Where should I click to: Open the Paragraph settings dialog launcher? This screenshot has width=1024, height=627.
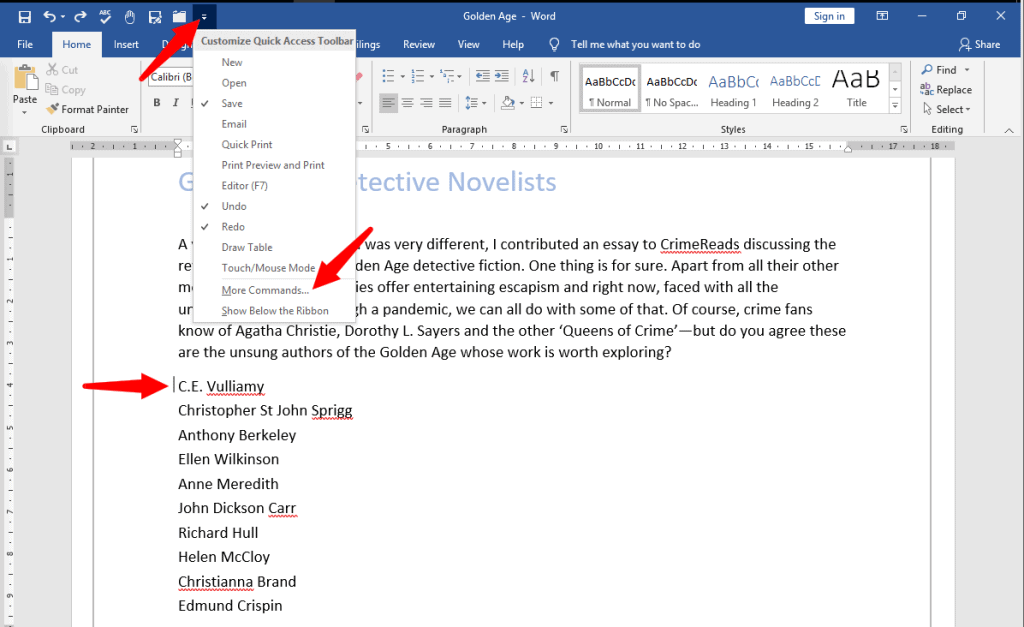564,129
